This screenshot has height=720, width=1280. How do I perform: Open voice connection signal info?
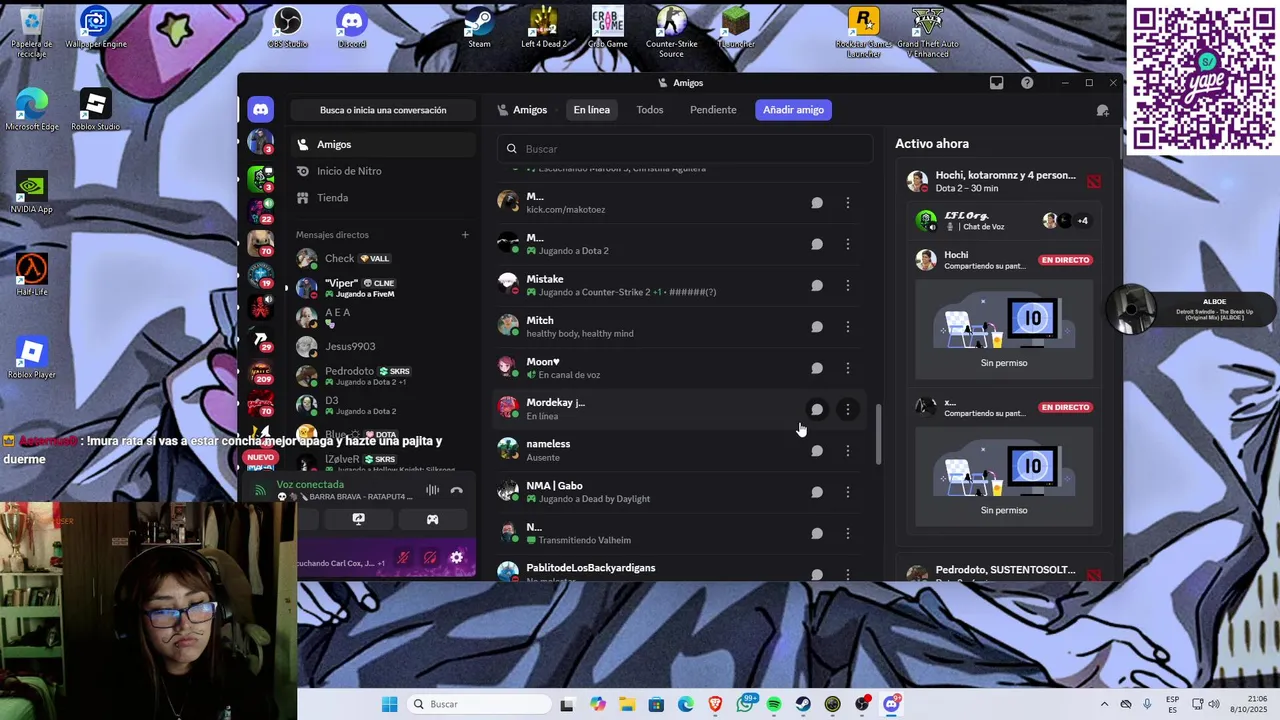click(260, 490)
